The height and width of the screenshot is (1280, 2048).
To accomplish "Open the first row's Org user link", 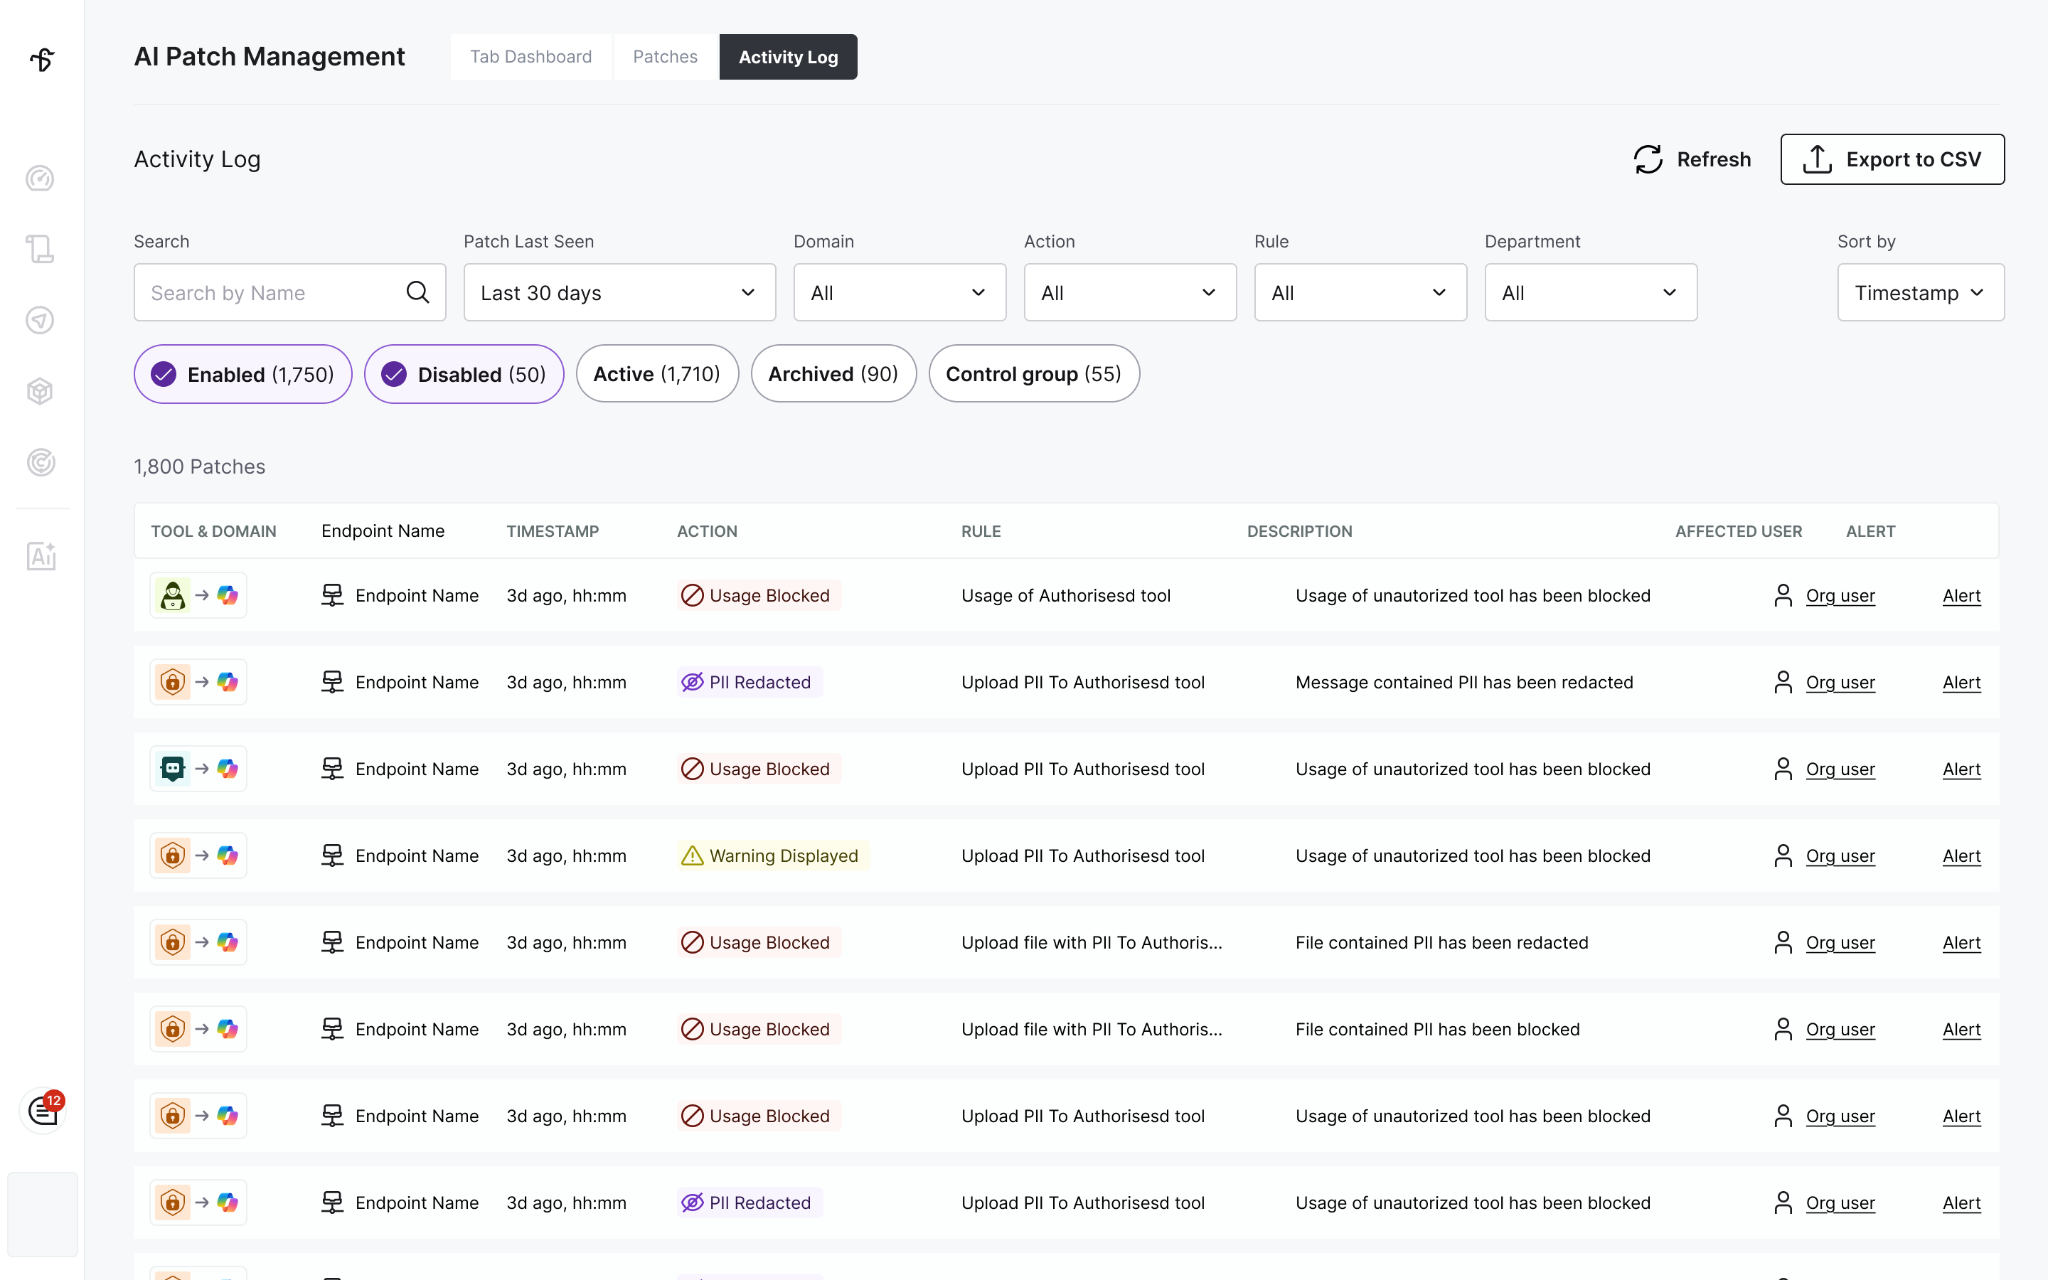I will tap(1840, 596).
